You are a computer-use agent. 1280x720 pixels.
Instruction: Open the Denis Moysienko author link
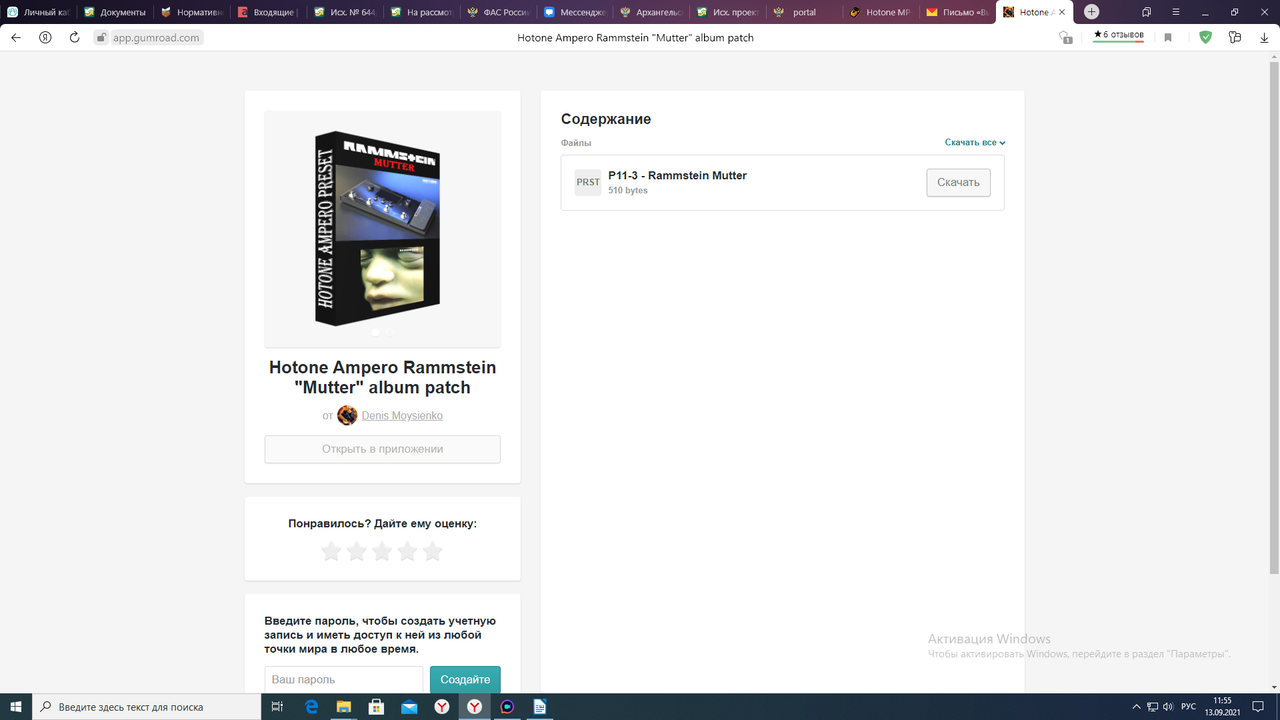pyautogui.click(x=402, y=415)
